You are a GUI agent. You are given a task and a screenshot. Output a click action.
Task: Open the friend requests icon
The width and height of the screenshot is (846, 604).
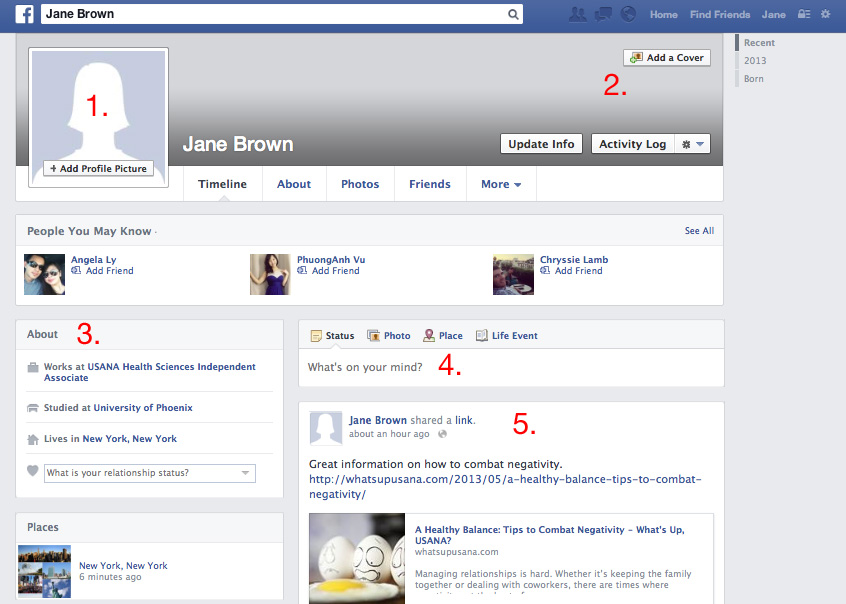pyautogui.click(x=577, y=15)
